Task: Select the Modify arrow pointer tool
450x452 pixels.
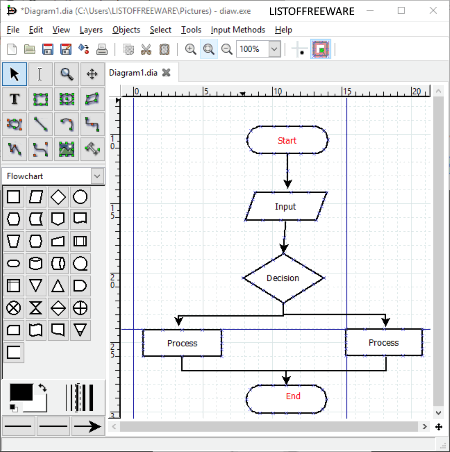Action: 14,74
